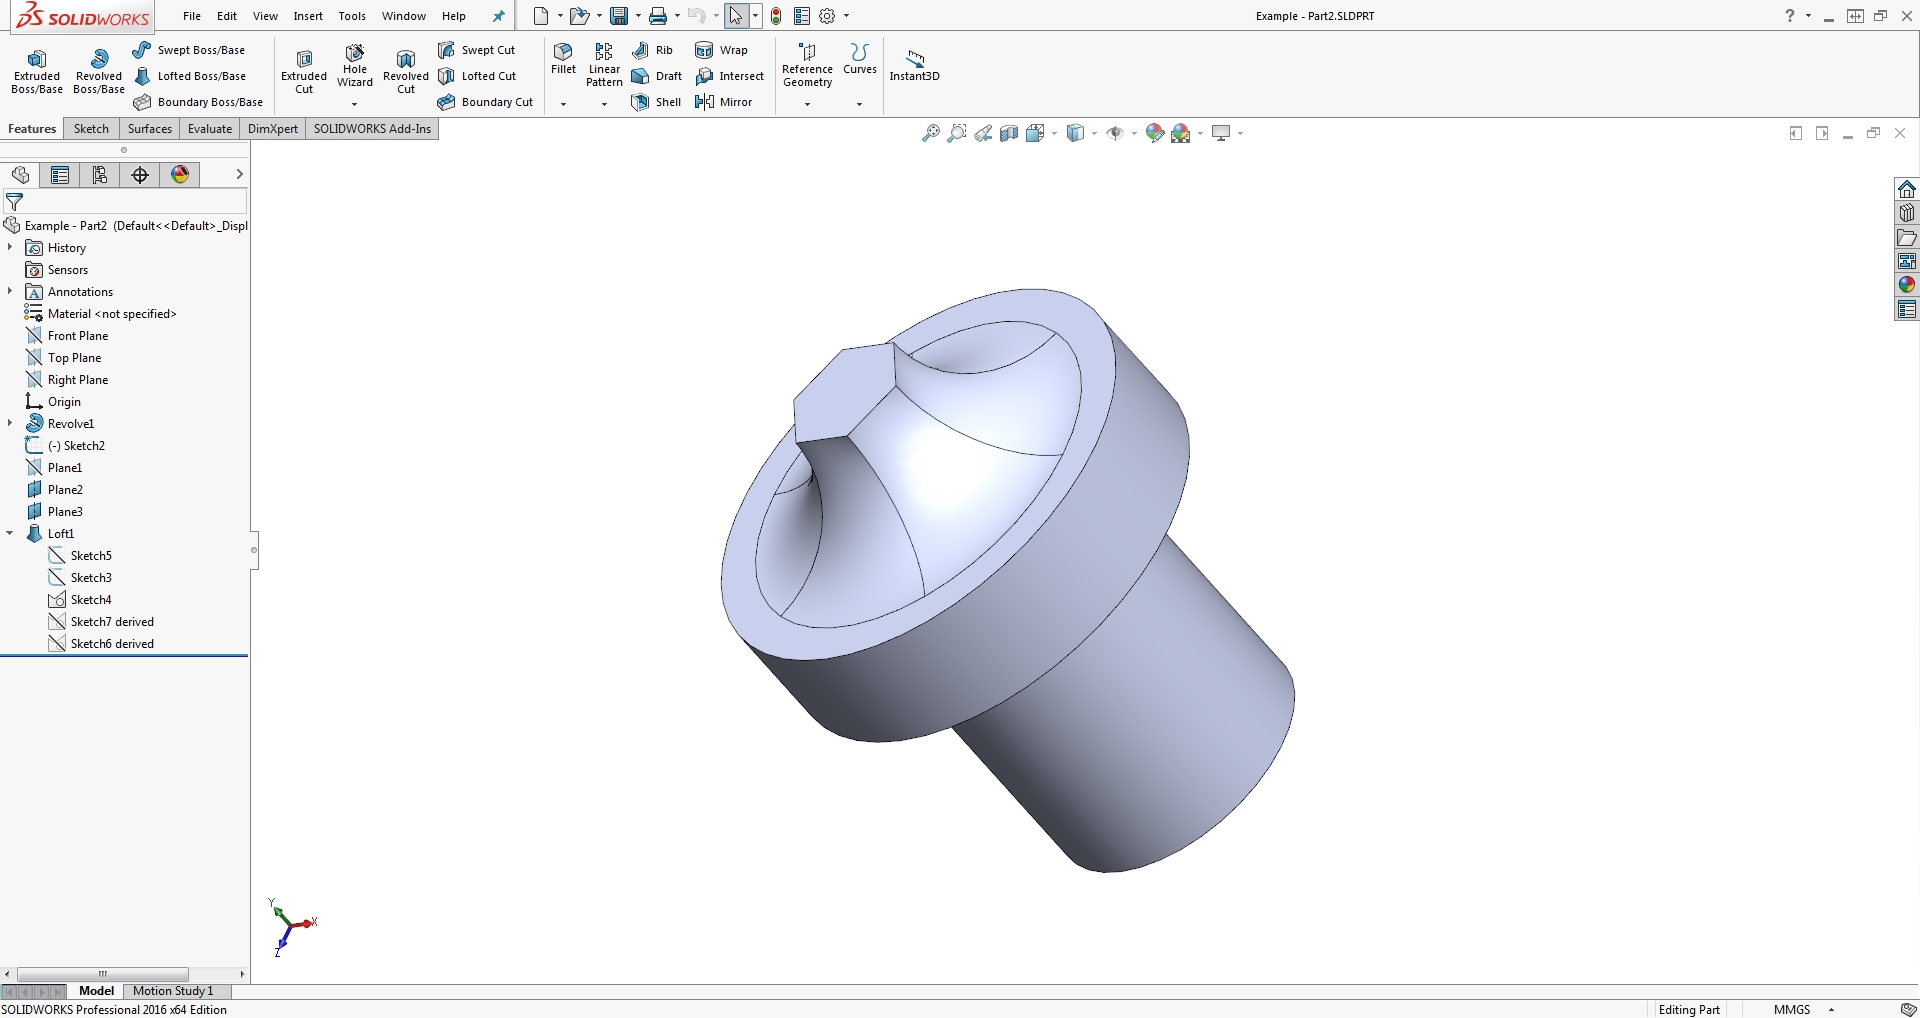Choose the Lofted Boss/Base feature
Viewport: 1920px width, 1018px height.
[x=190, y=76]
